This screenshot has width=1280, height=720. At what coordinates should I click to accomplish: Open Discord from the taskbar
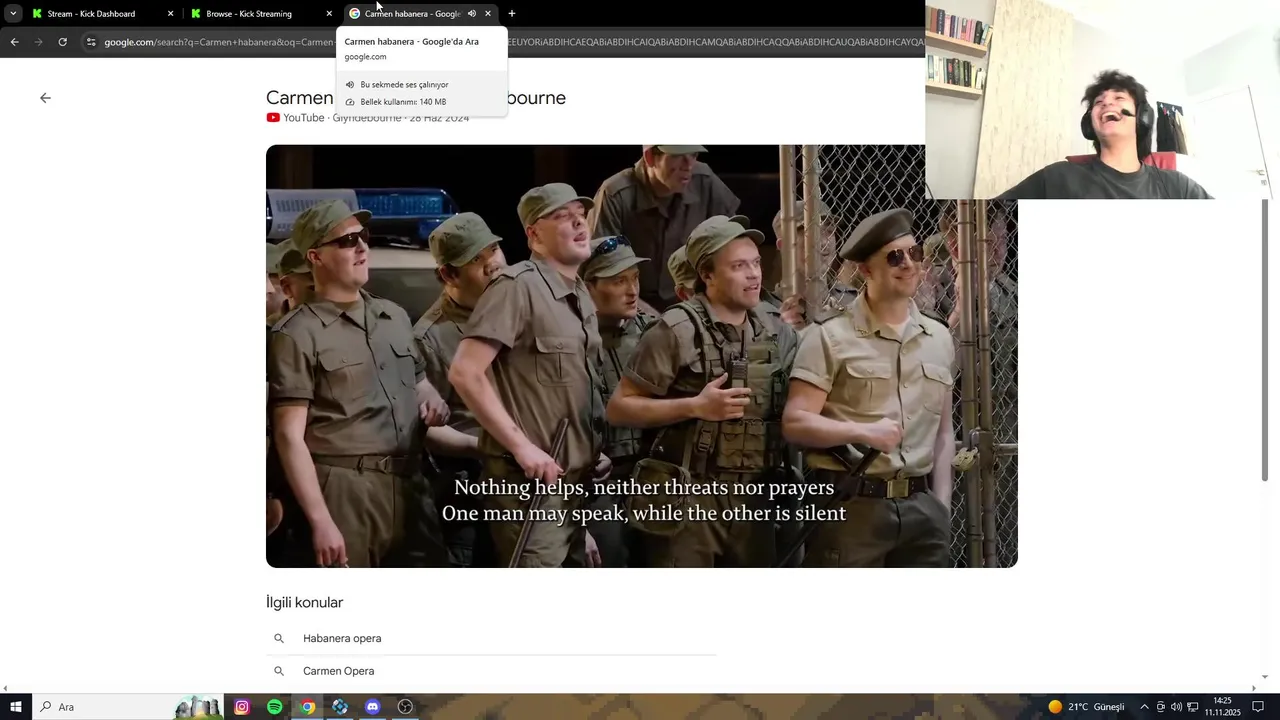pos(373,707)
